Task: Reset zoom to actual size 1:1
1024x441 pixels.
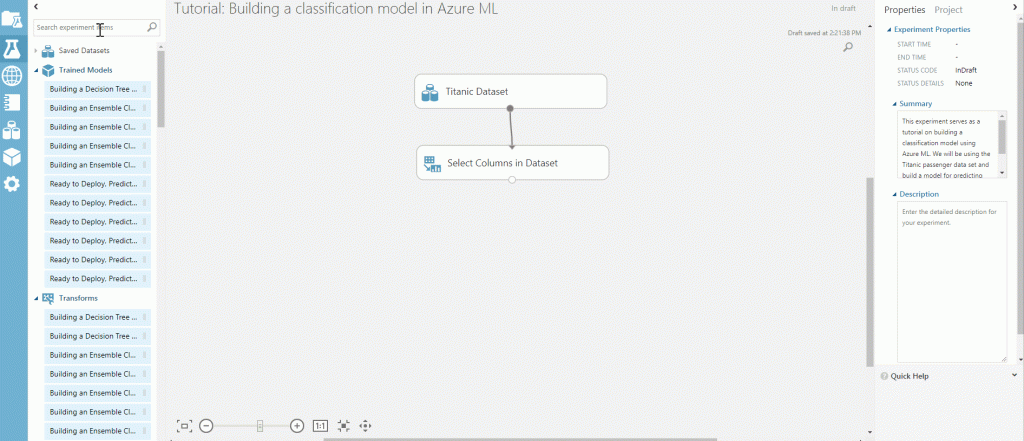Action: 321,426
